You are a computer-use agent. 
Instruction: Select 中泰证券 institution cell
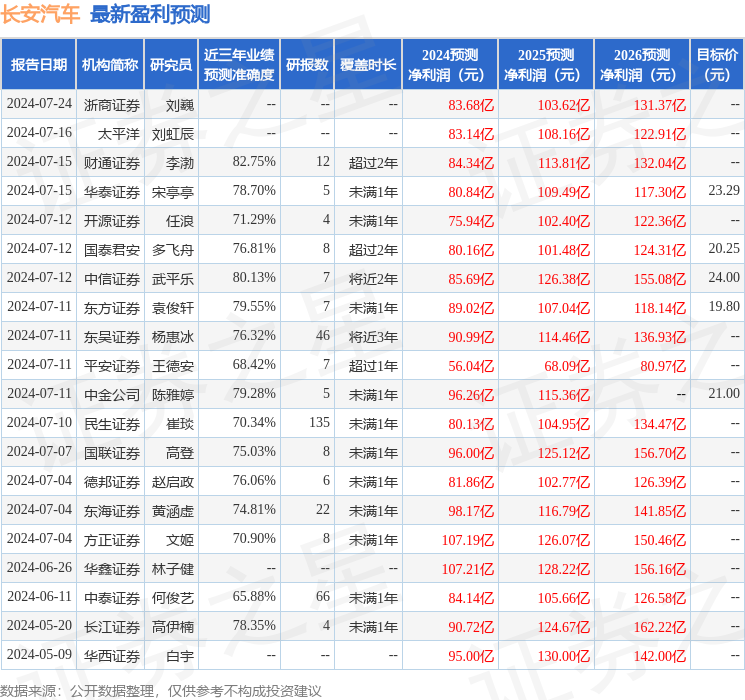(112, 598)
